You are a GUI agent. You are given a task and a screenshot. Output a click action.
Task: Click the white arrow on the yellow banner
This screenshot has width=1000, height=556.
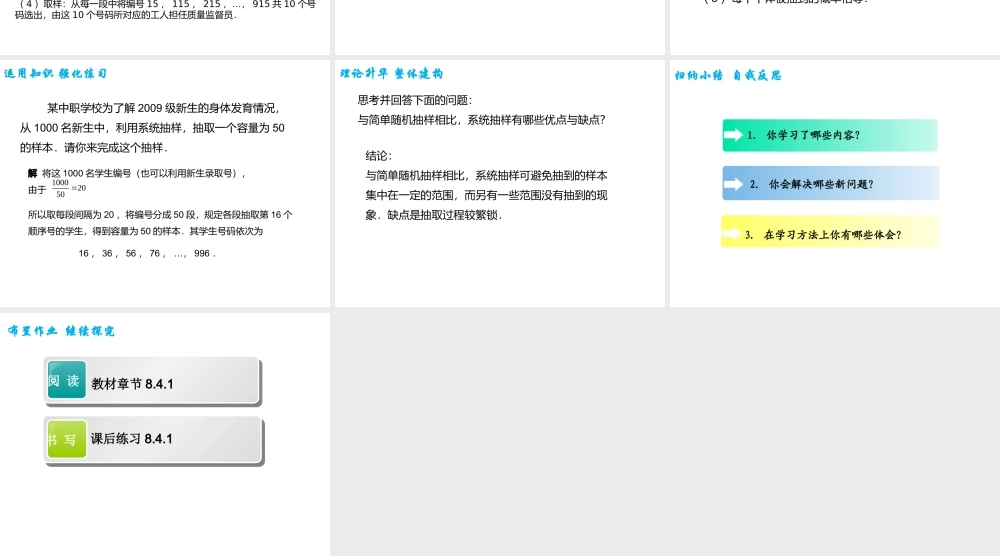[x=732, y=234]
